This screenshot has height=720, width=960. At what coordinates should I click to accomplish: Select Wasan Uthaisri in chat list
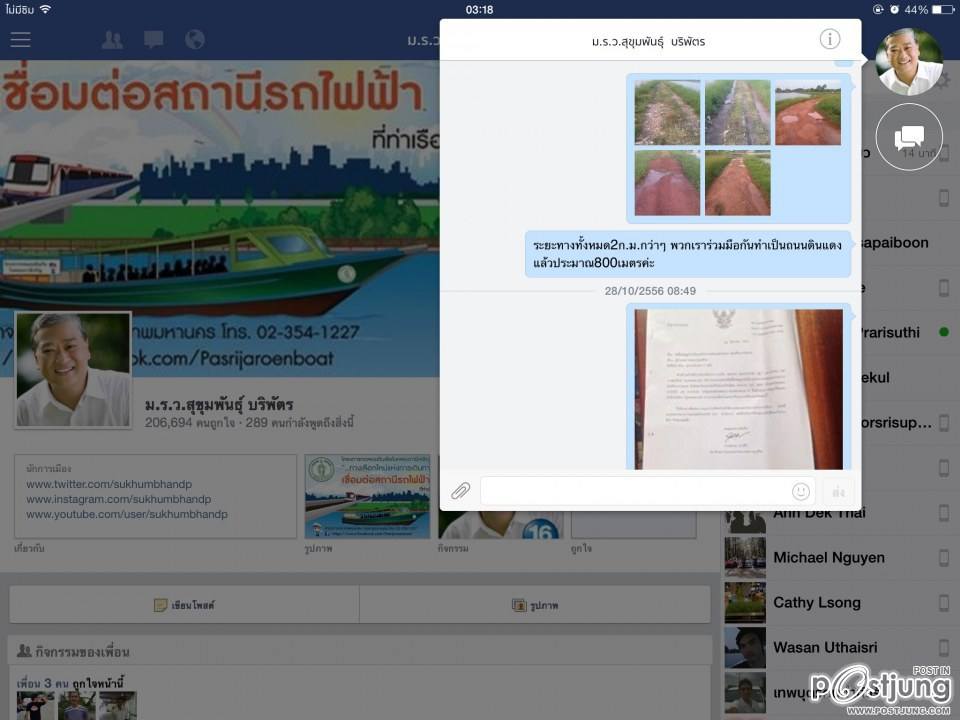tap(825, 647)
